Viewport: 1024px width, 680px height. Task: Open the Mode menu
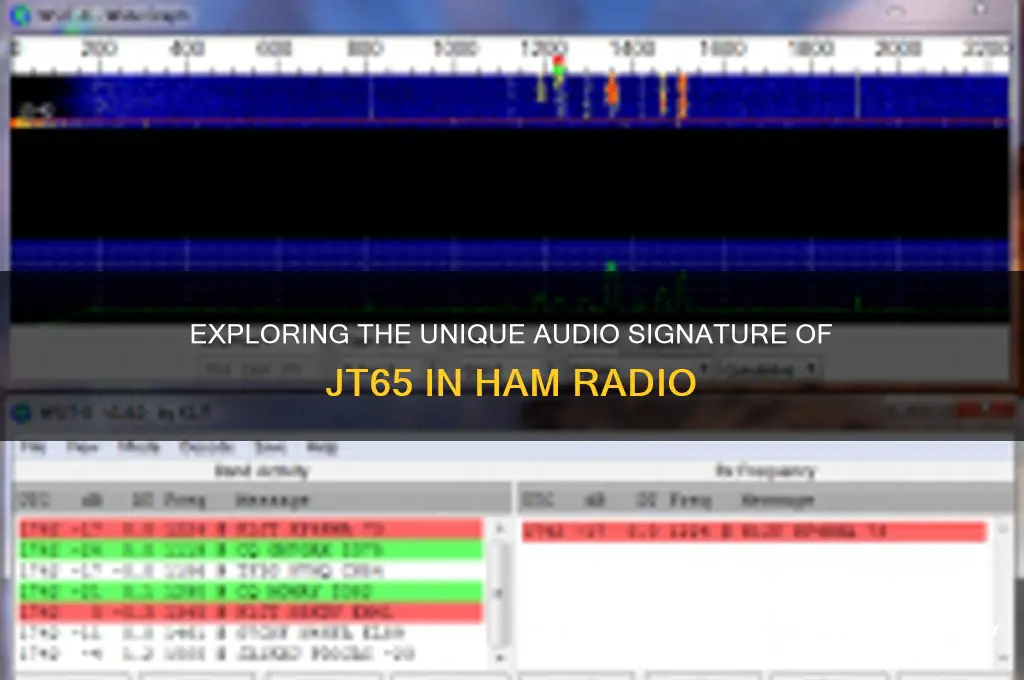click(x=138, y=448)
